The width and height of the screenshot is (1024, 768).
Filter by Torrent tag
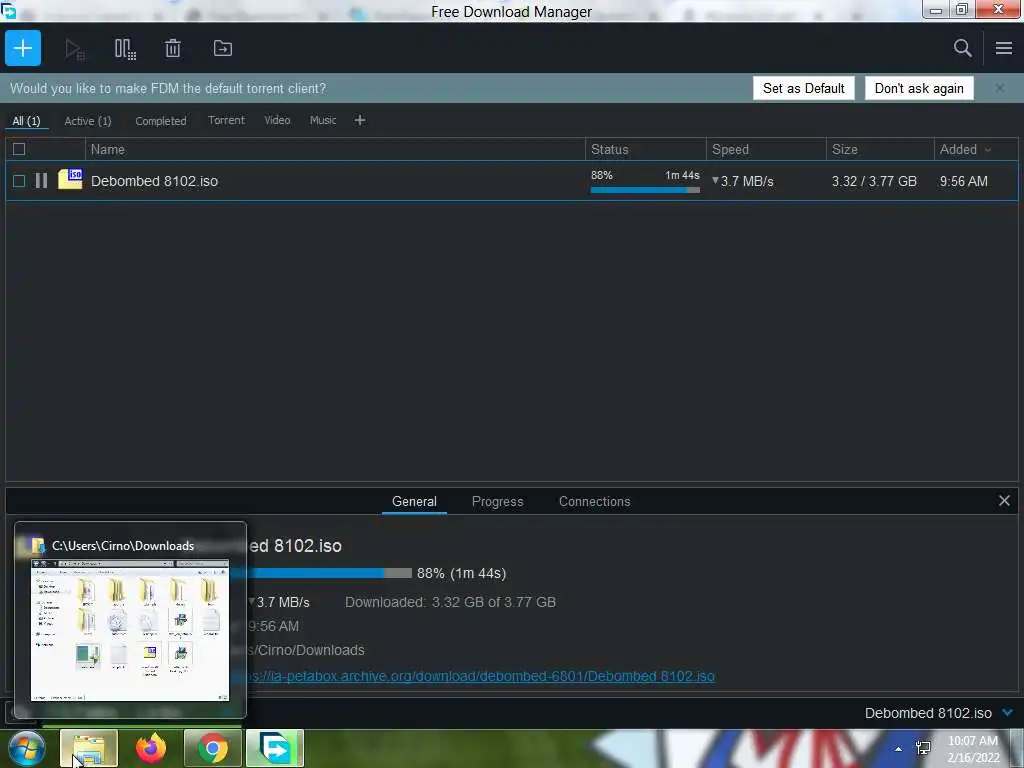[226, 120]
